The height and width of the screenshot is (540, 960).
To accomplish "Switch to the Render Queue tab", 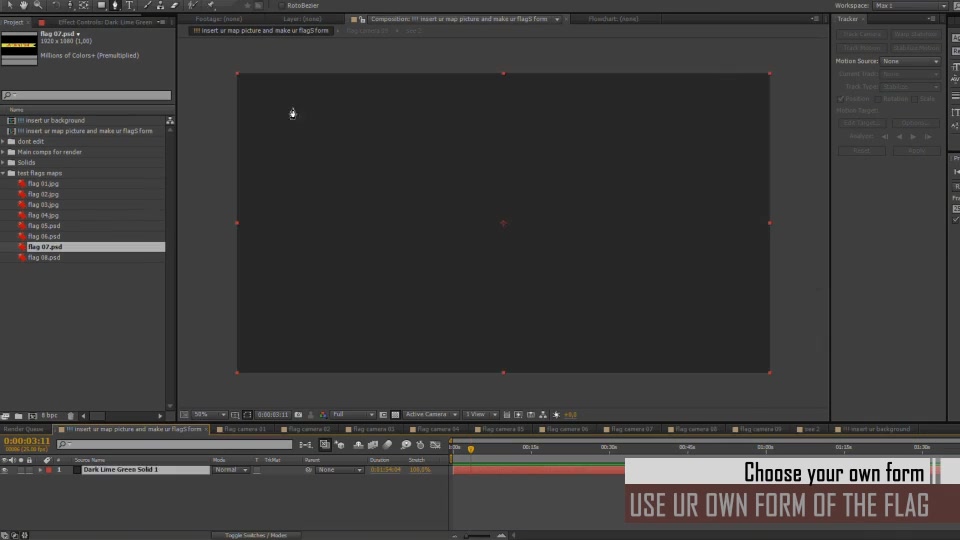I will 24,429.
